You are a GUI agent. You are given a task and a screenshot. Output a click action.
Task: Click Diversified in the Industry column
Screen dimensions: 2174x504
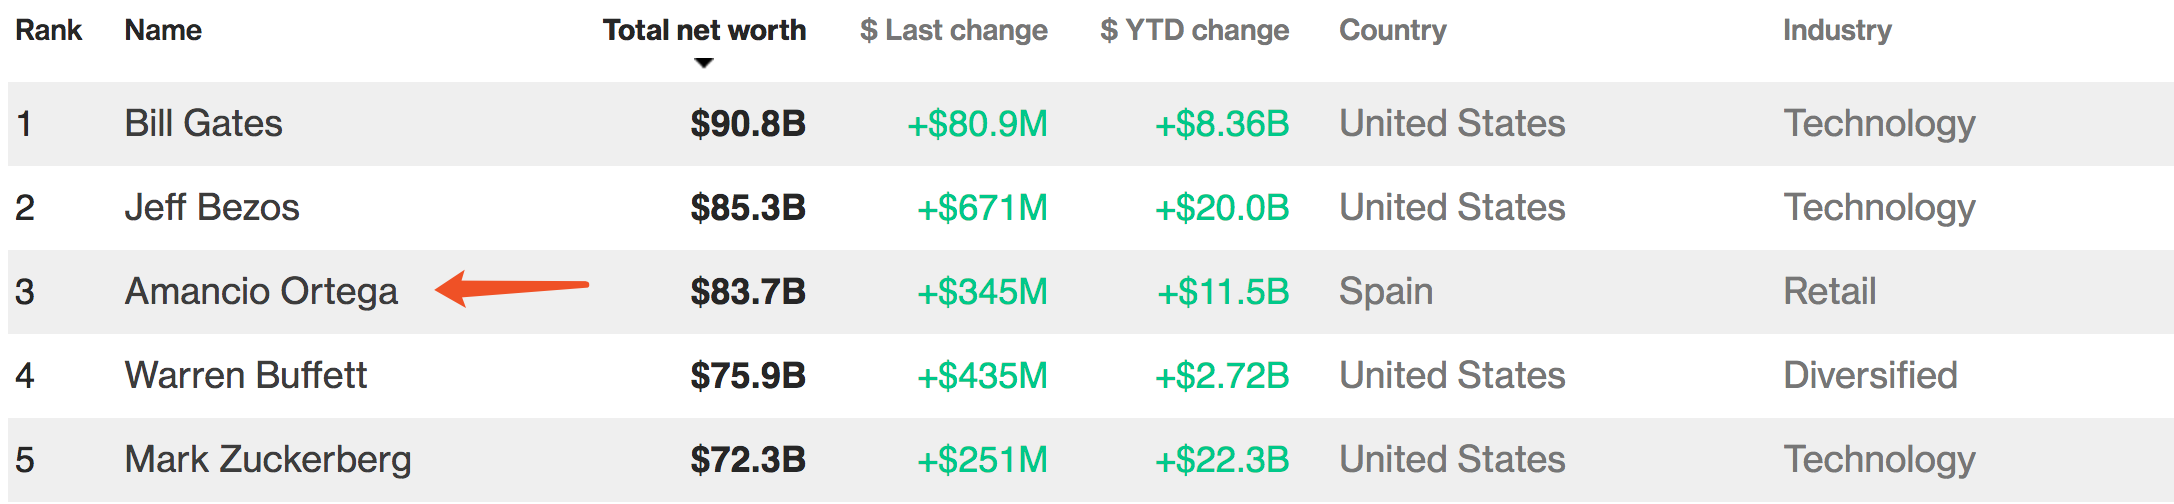click(x=1871, y=375)
